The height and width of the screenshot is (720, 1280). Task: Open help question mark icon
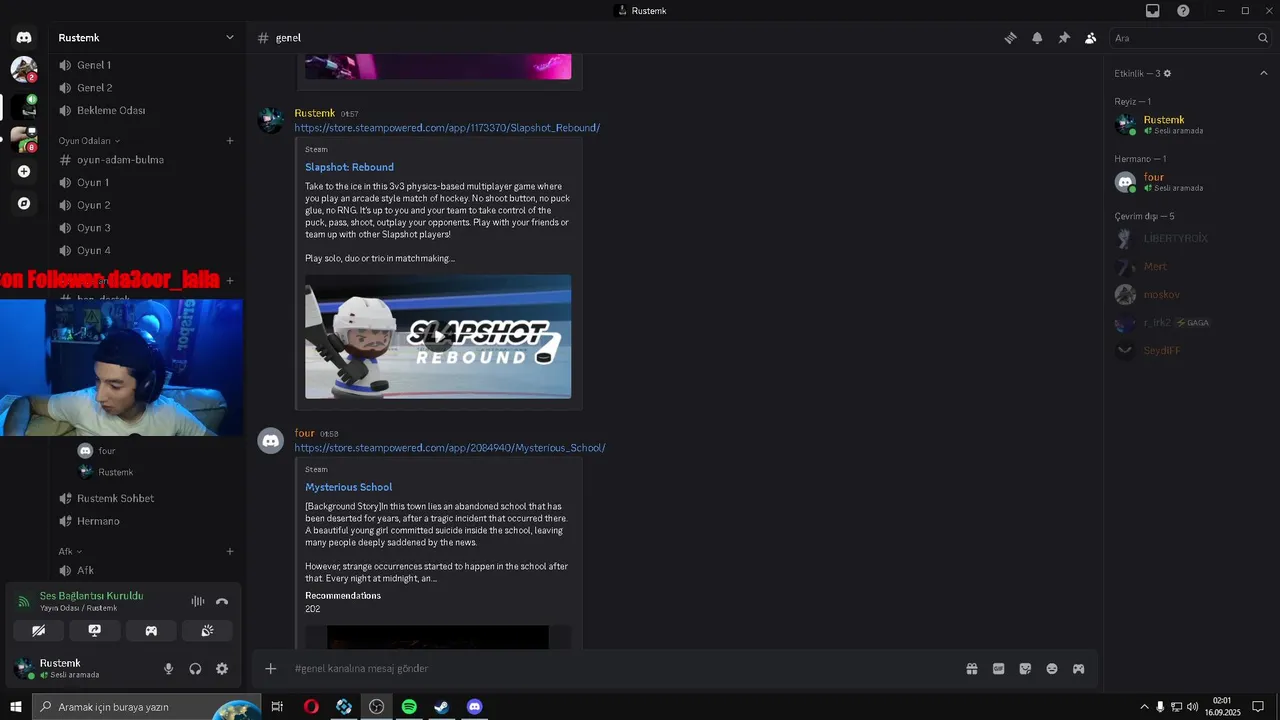click(1183, 11)
